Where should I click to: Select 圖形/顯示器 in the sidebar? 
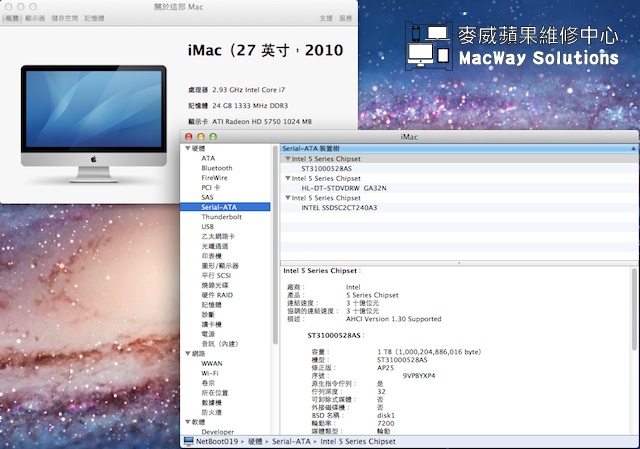point(220,266)
